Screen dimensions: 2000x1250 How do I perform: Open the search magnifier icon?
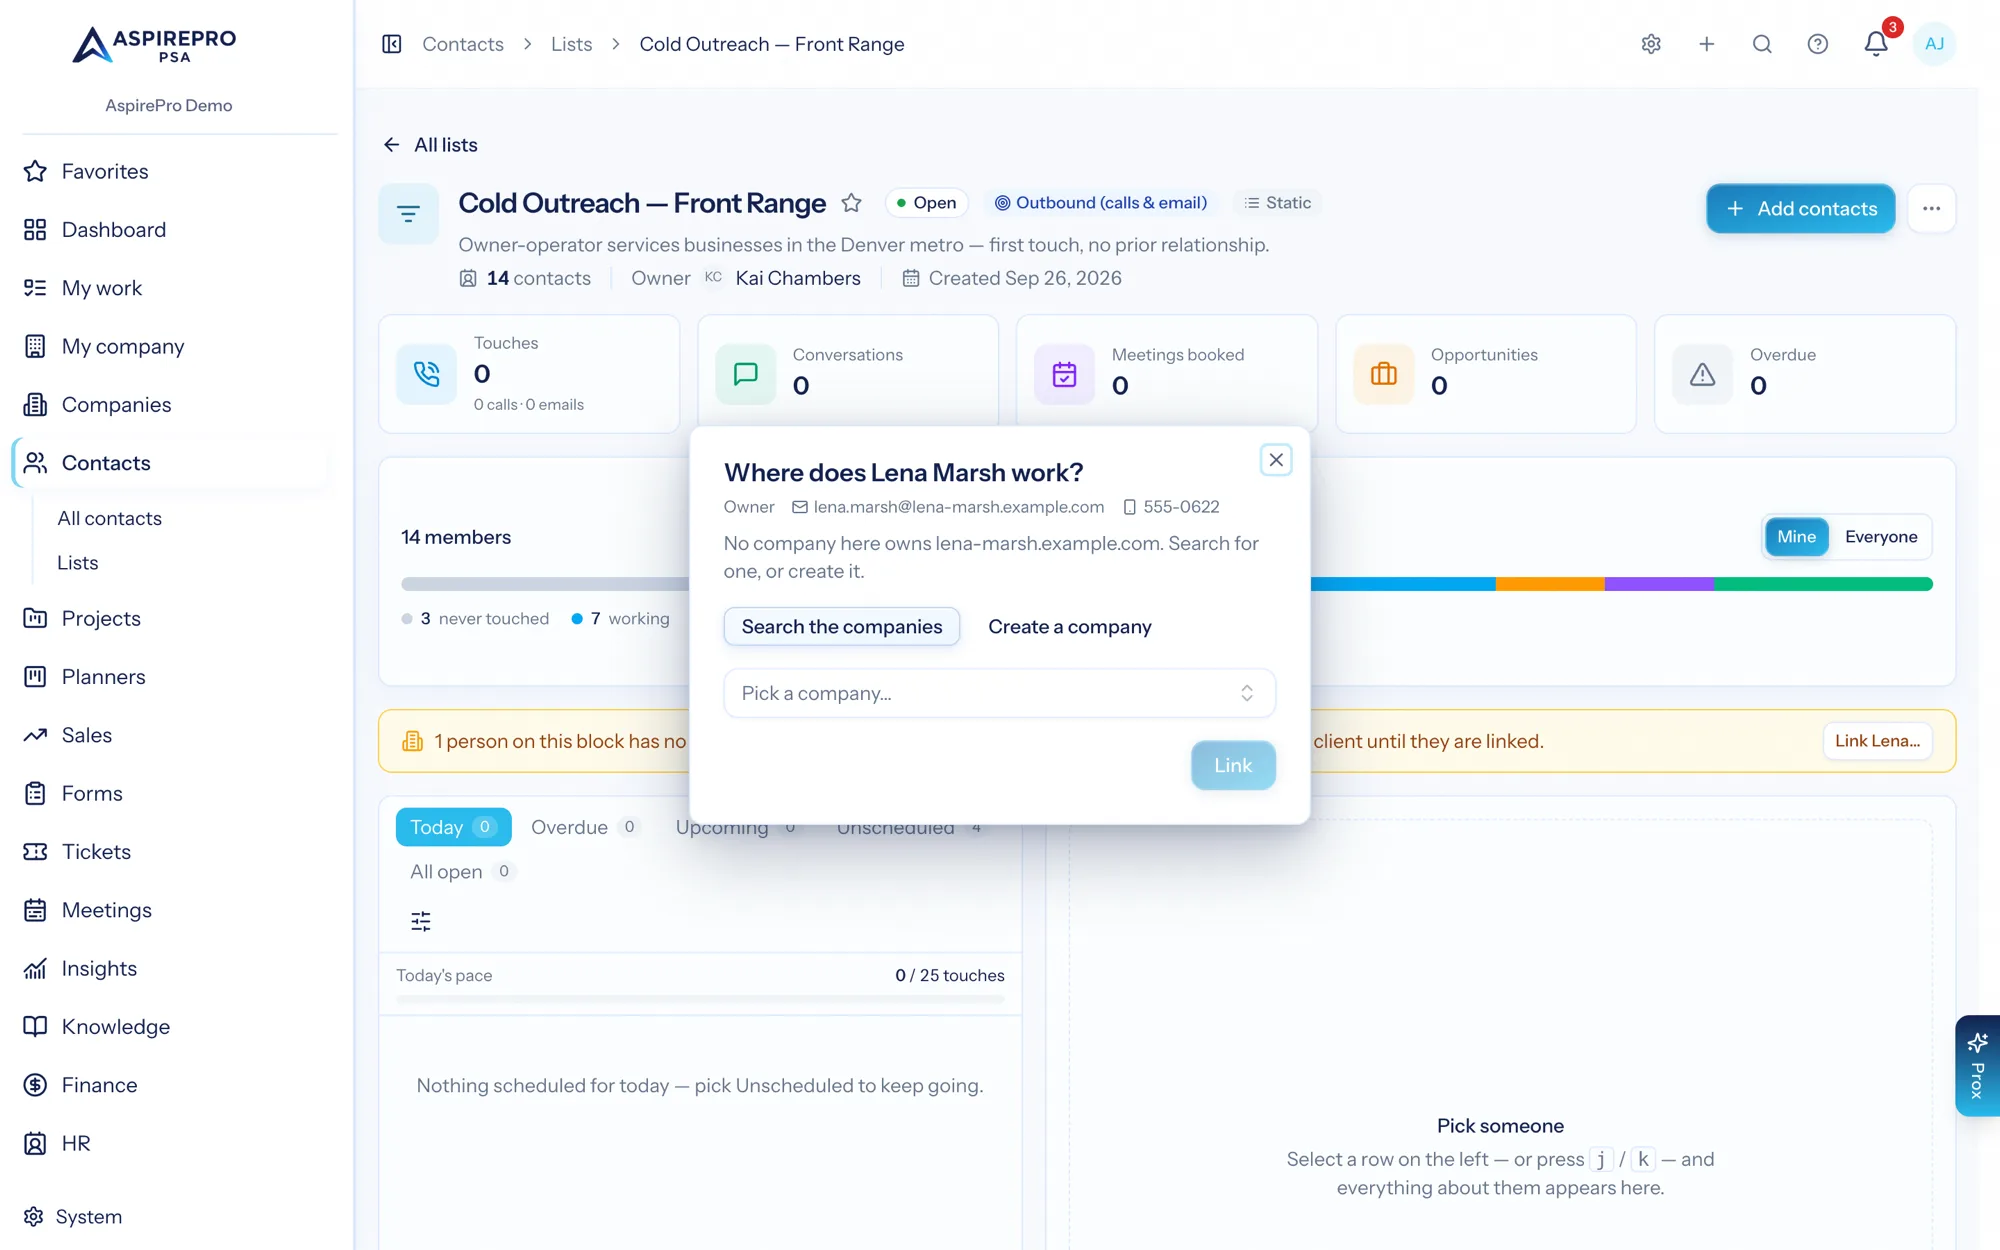click(x=1762, y=44)
